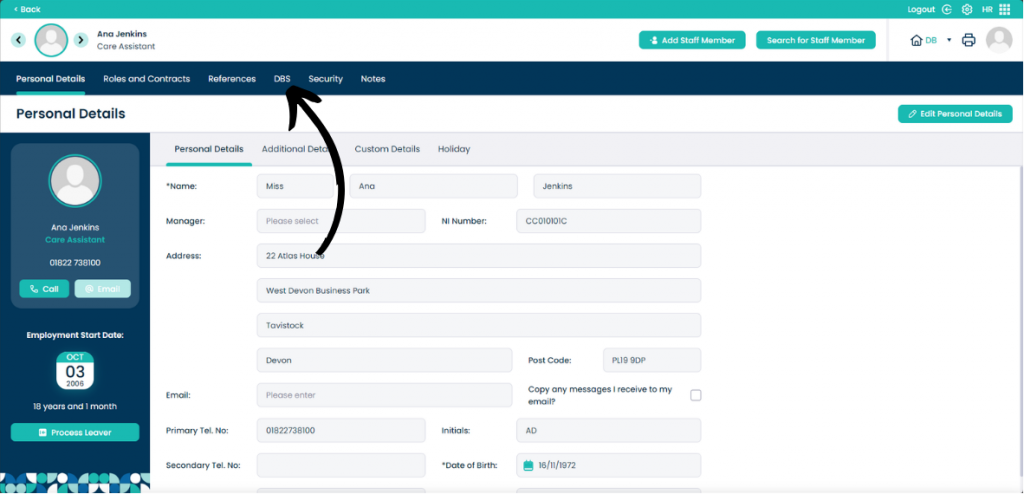Open the Custom Details sub-tab

[x=387, y=149]
